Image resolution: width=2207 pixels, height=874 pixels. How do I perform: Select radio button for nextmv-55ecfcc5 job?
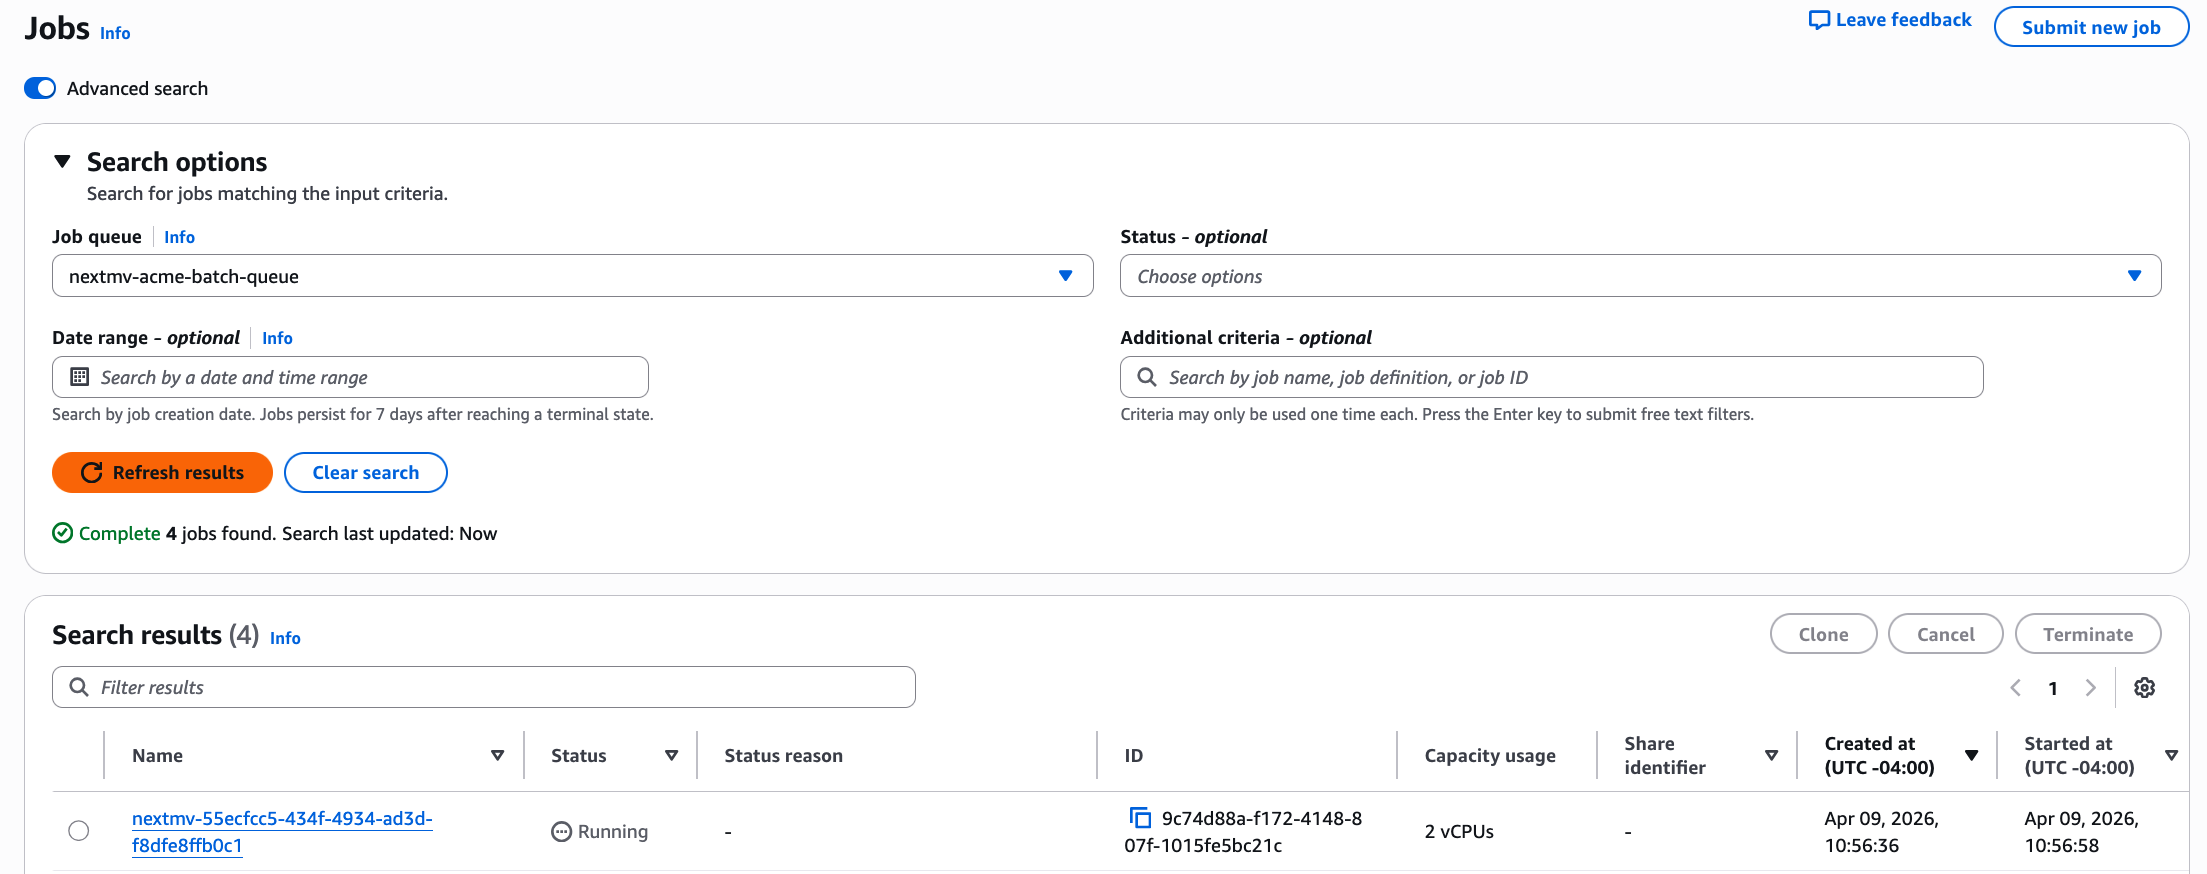point(78,831)
